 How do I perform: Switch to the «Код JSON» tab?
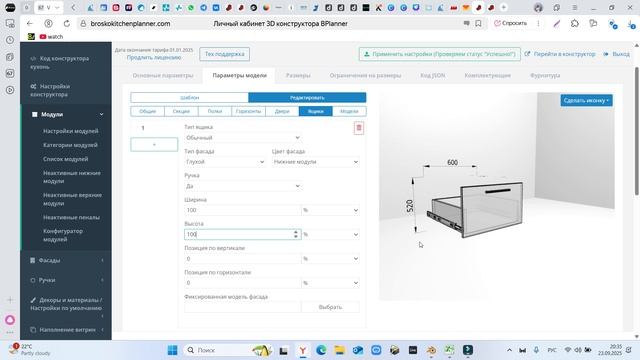pyautogui.click(x=433, y=76)
